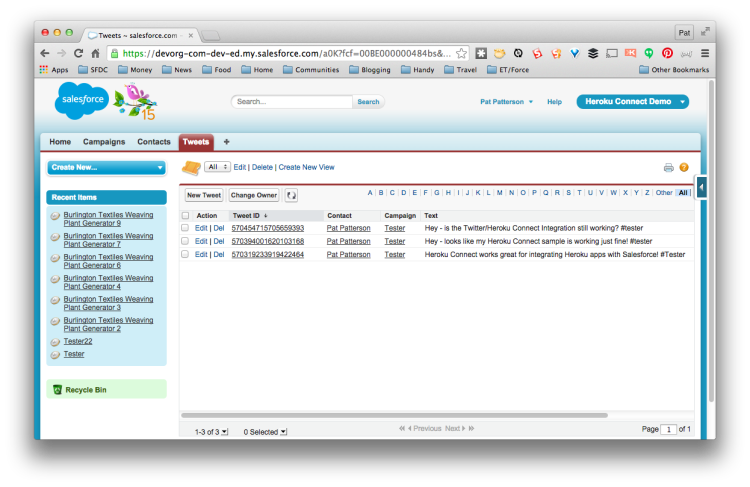Click the Tweets browser tab
This screenshot has height=487, width=750.
click(139, 35)
